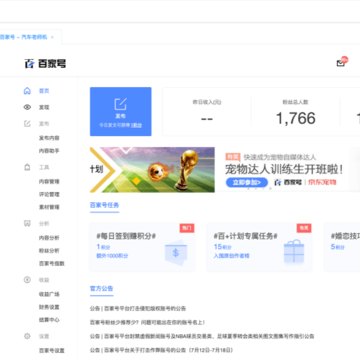This screenshot has width=360, height=360.
Task: Open 结算中心 menu item
Action: pos(49,320)
